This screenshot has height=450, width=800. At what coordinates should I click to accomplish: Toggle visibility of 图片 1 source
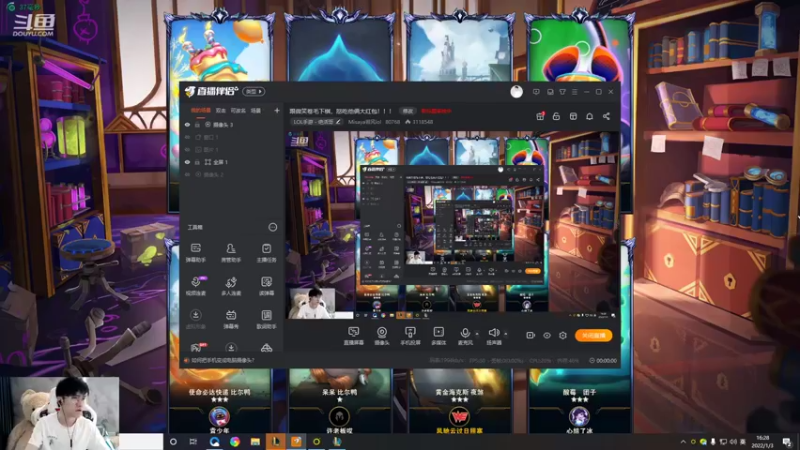(187, 149)
